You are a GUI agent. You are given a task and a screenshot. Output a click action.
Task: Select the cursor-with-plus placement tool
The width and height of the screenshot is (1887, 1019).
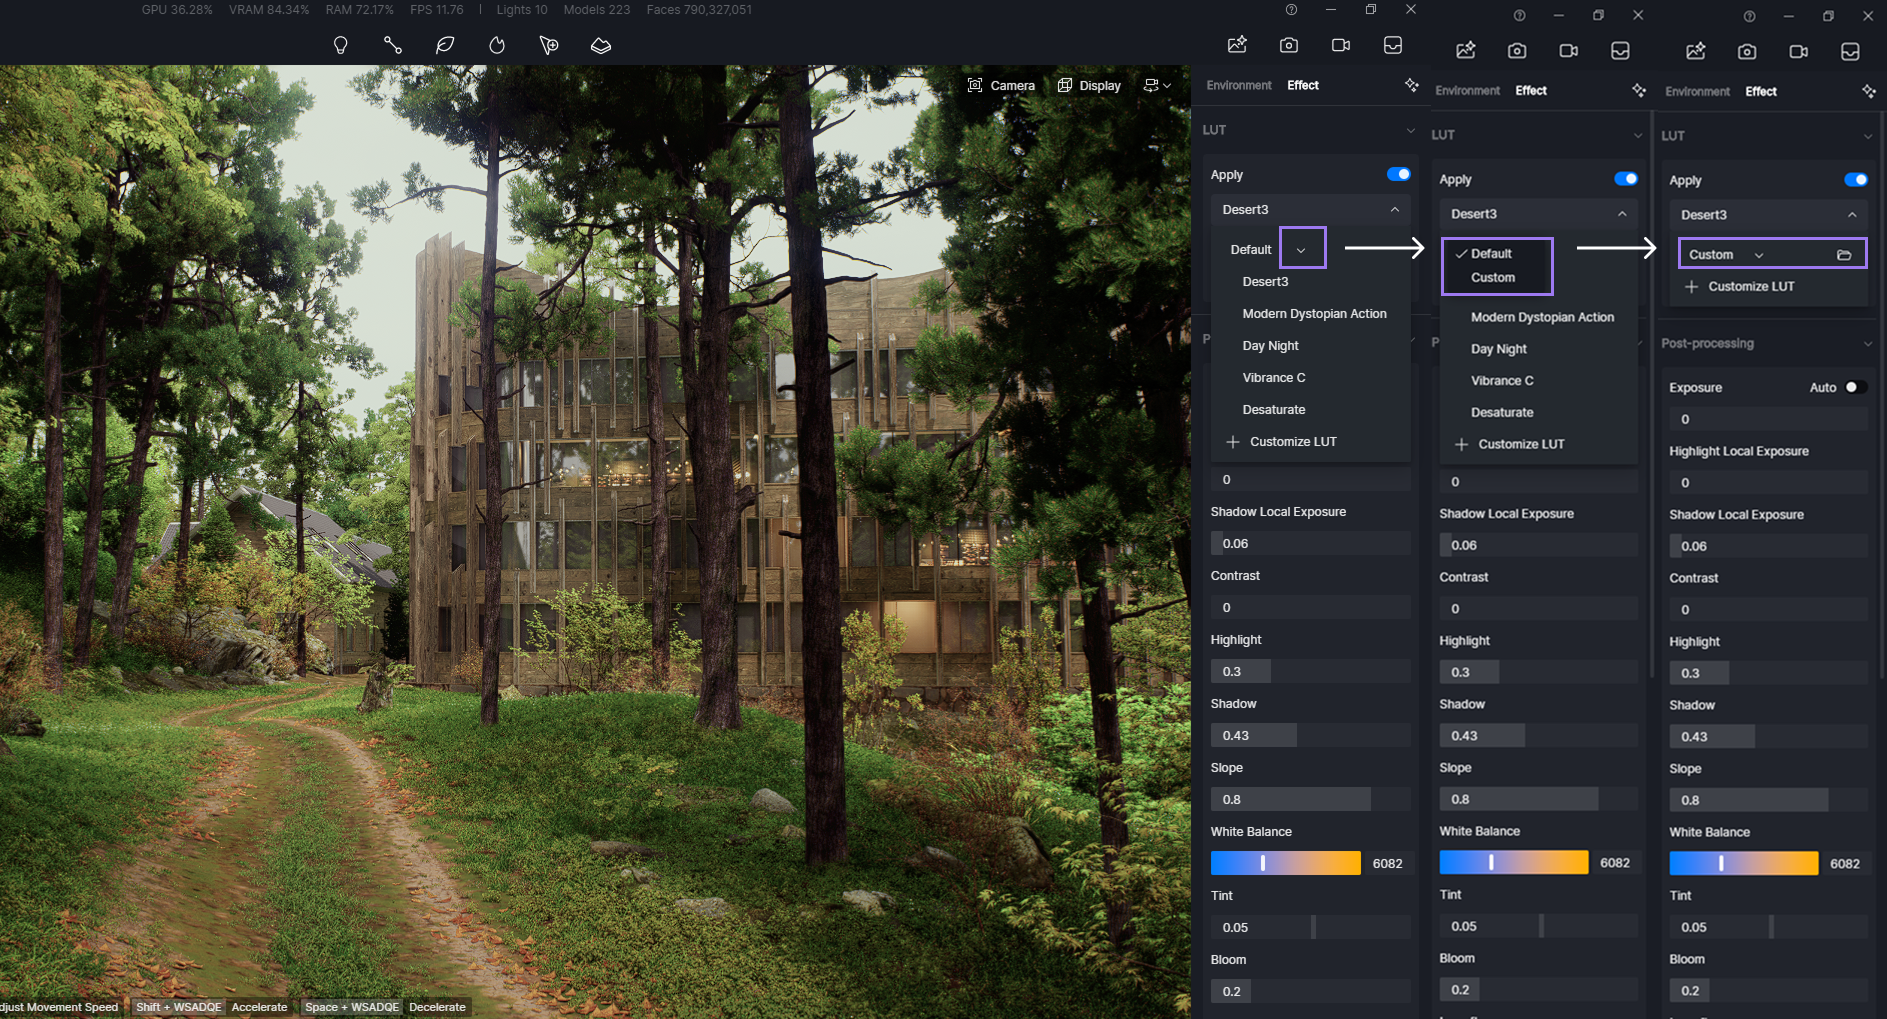pyautogui.click(x=549, y=46)
